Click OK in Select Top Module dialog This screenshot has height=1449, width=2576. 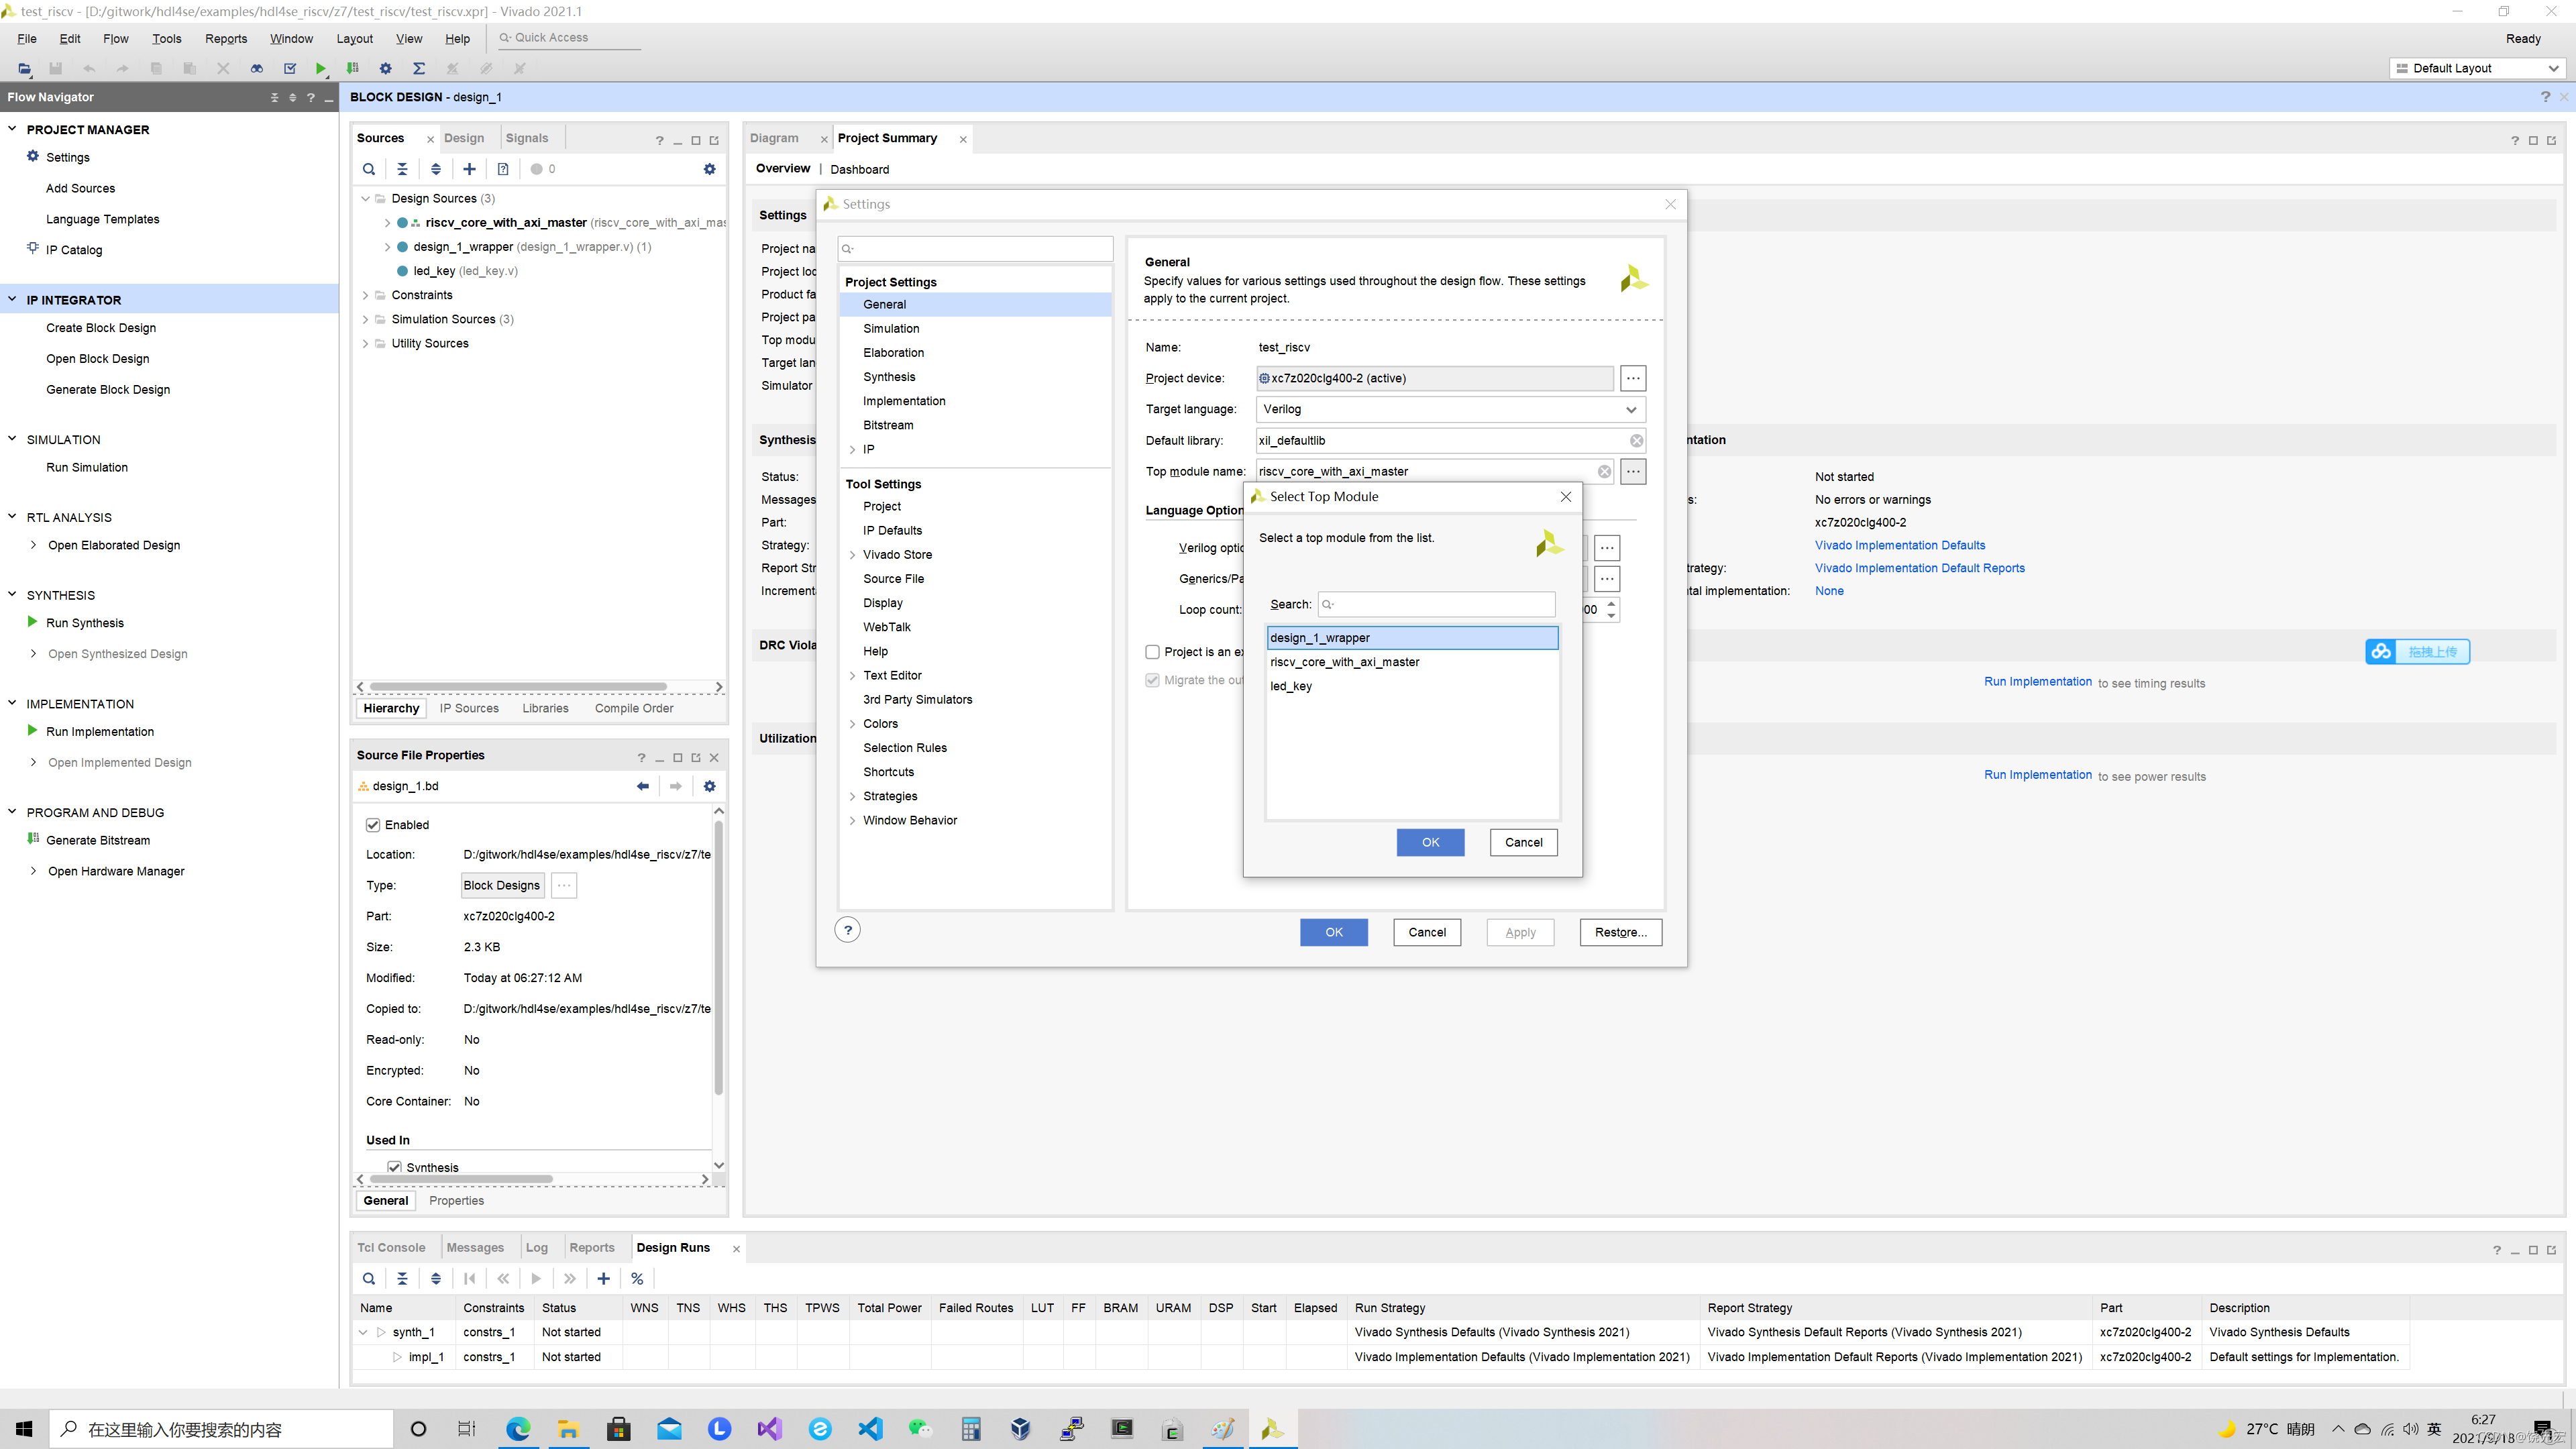[x=1430, y=842]
